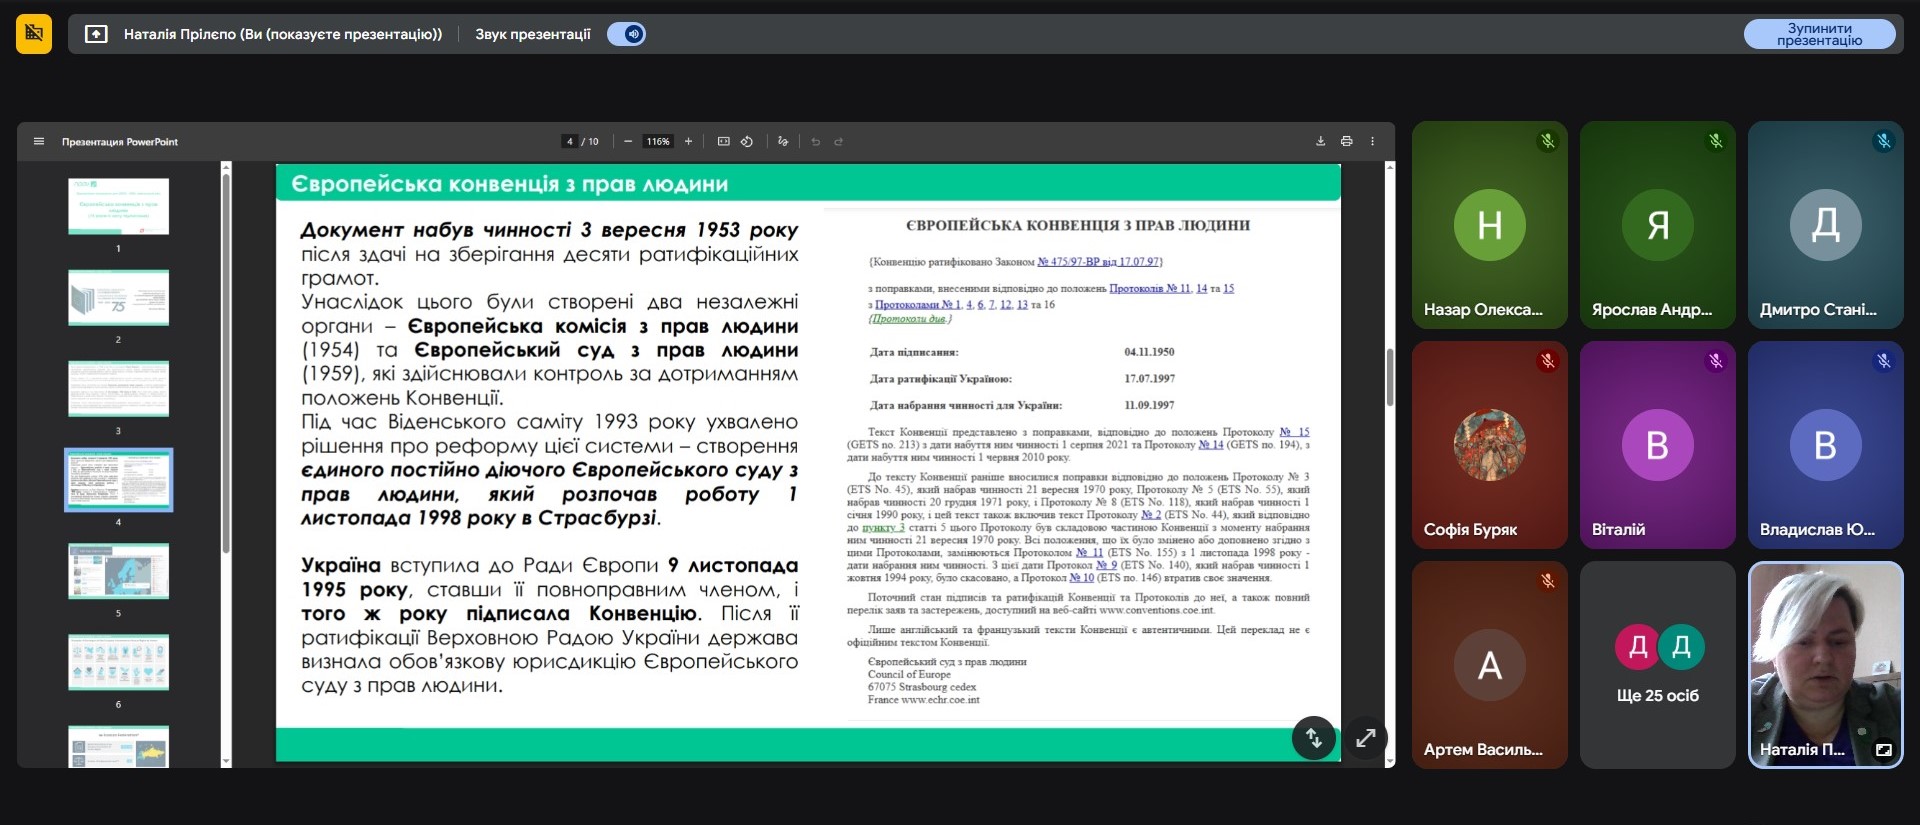Screen dimensions: 1920x825
Task: Select the draw annotation tool
Action: pyautogui.click(x=783, y=142)
